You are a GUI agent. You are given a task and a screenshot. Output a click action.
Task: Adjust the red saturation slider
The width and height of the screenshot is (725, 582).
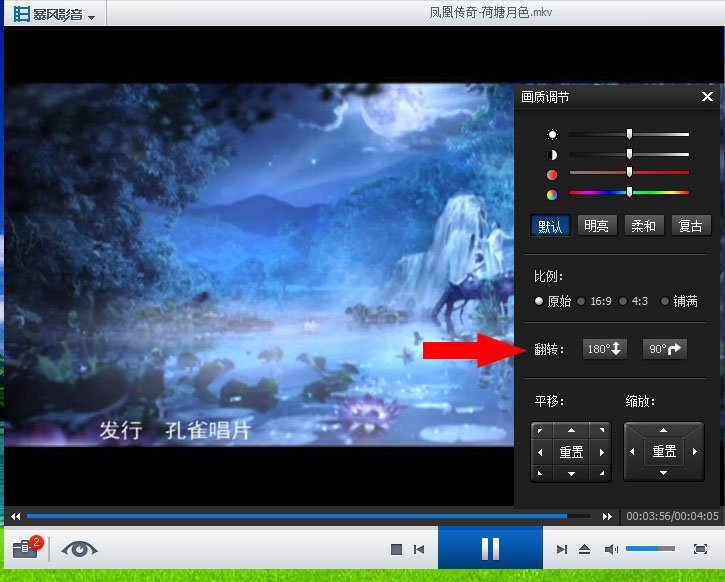(x=629, y=172)
